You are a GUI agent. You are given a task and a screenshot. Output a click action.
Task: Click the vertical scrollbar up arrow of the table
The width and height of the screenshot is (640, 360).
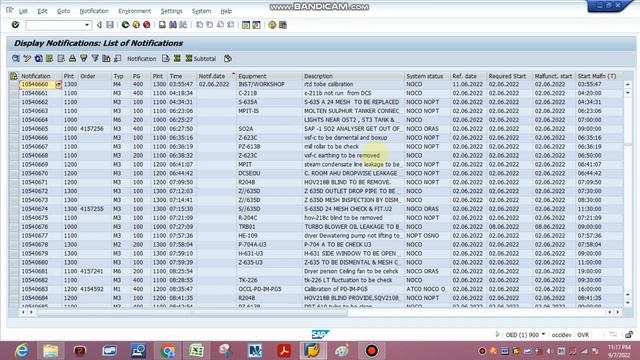coord(628,84)
